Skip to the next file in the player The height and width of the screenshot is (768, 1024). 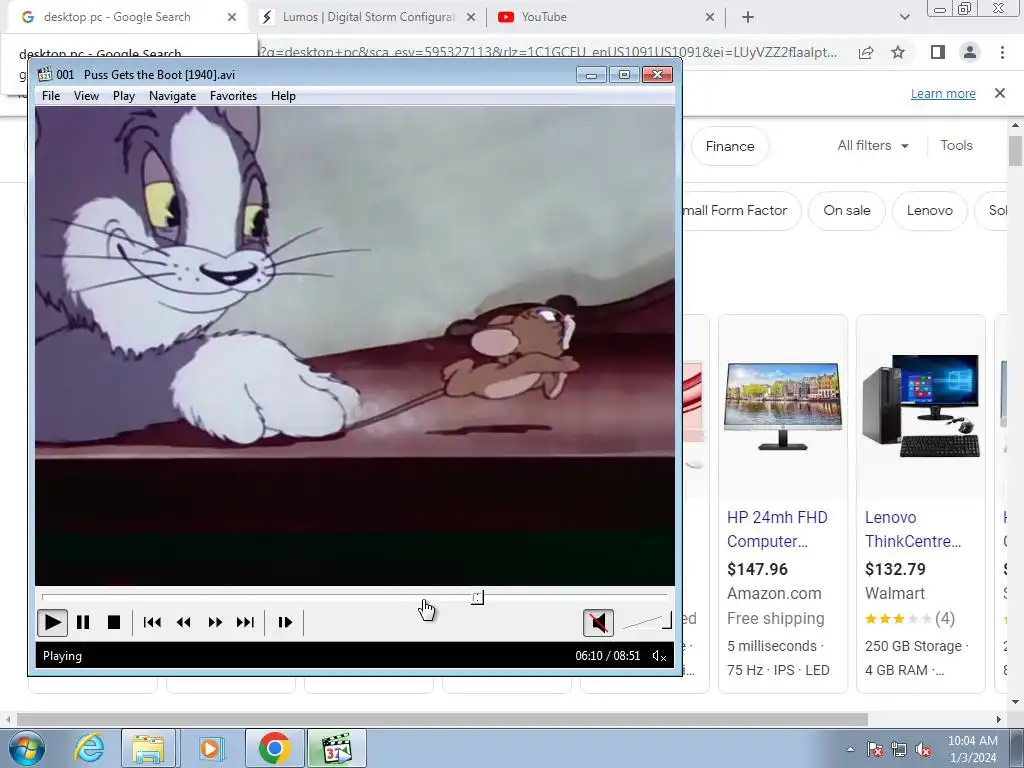tap(246, 622)
